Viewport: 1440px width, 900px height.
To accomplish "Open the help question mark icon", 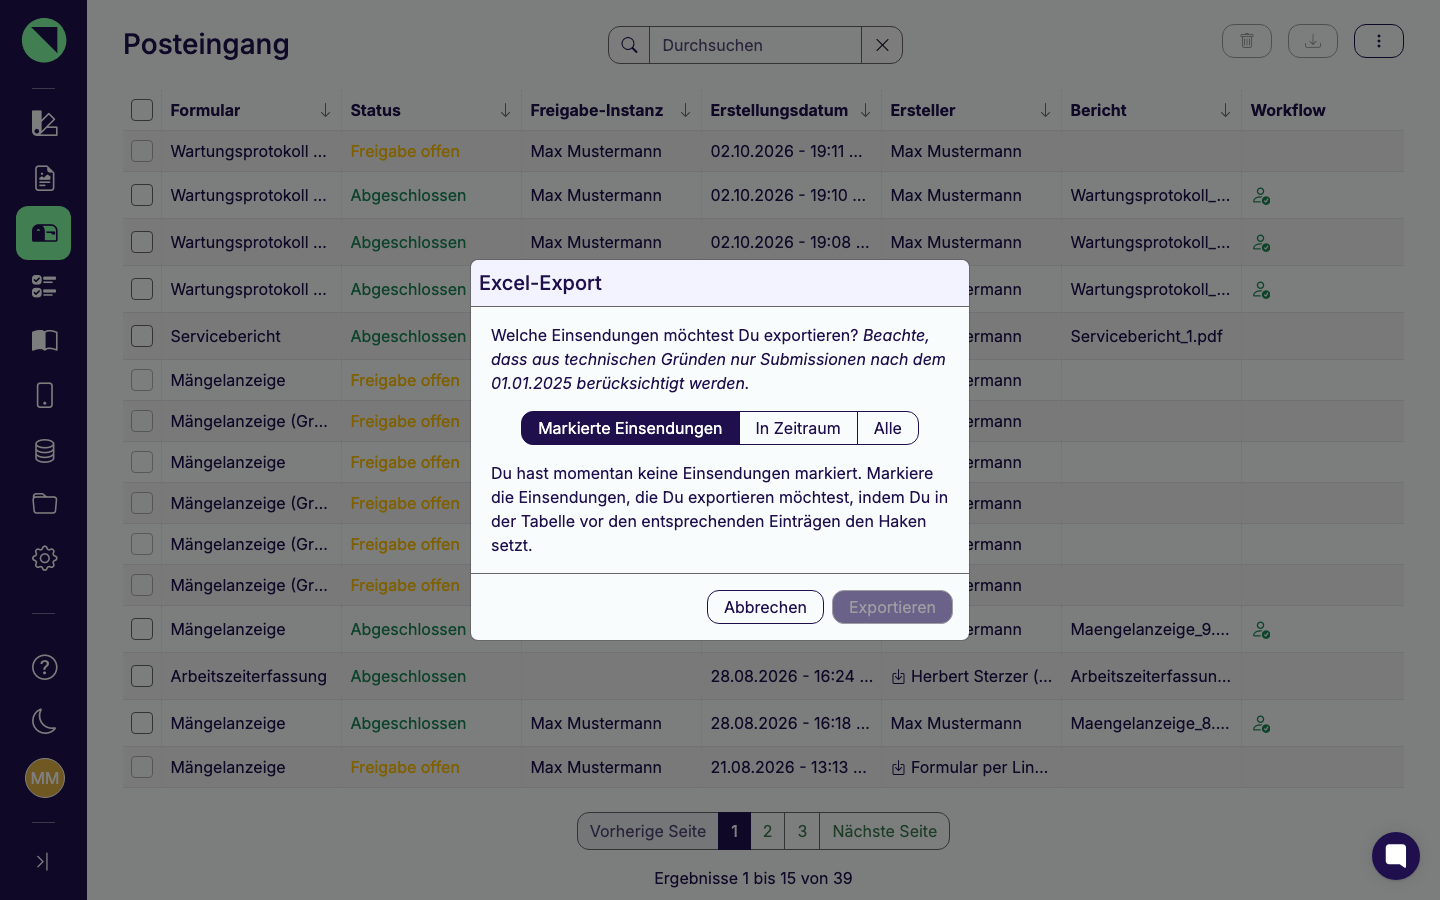I will (x=44, y=667).
